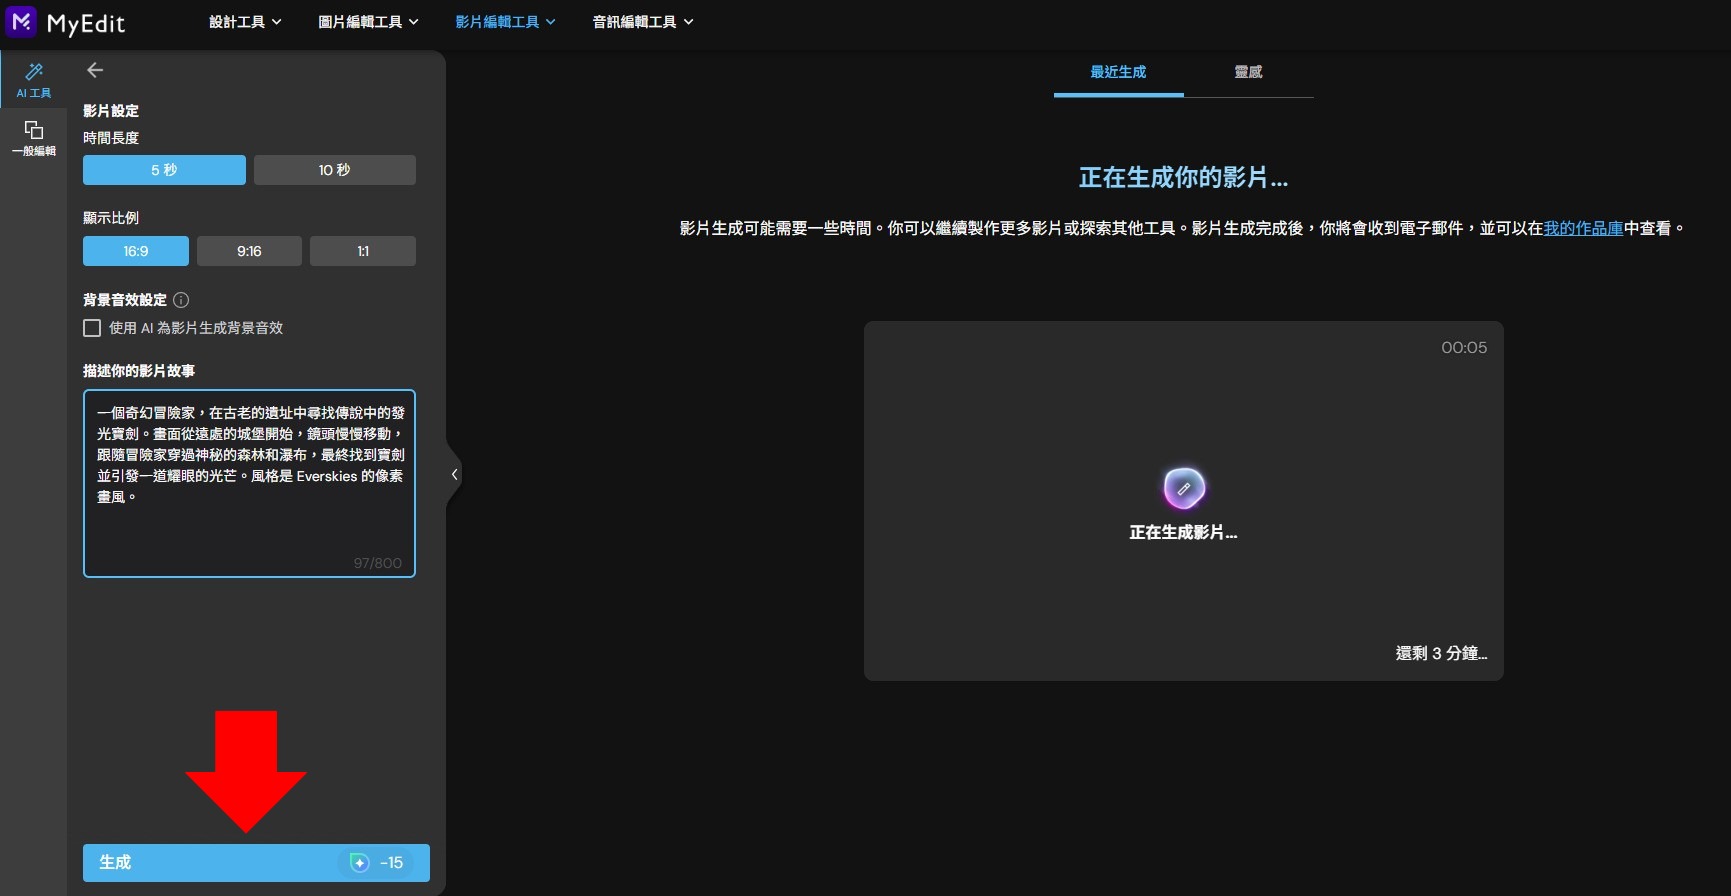
Task: Go back with the left arrow icon
Action: (95, 70)
